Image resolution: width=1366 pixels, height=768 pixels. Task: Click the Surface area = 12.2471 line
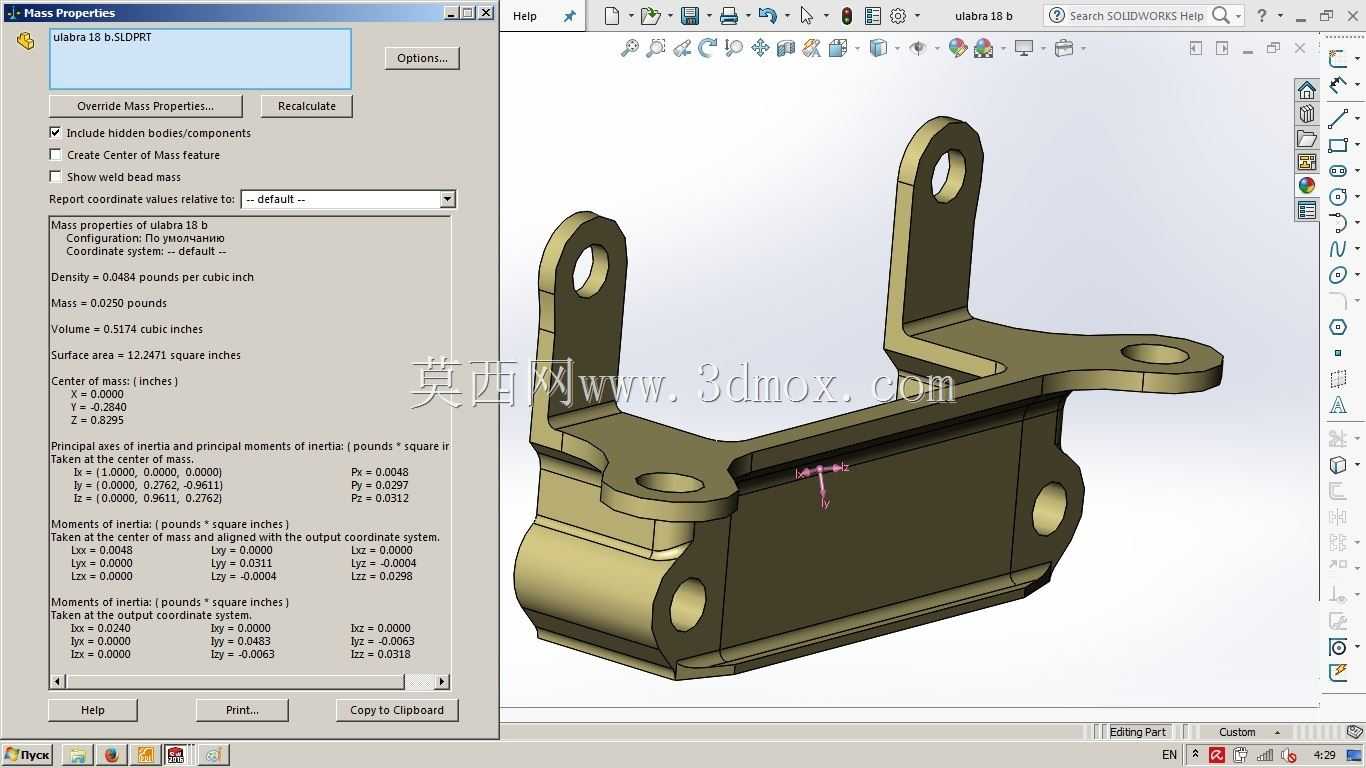point(146,355)
